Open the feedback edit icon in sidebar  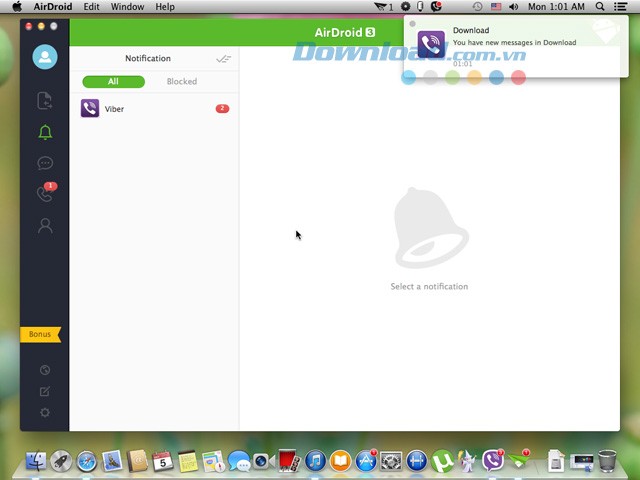[x=44, y=391]
